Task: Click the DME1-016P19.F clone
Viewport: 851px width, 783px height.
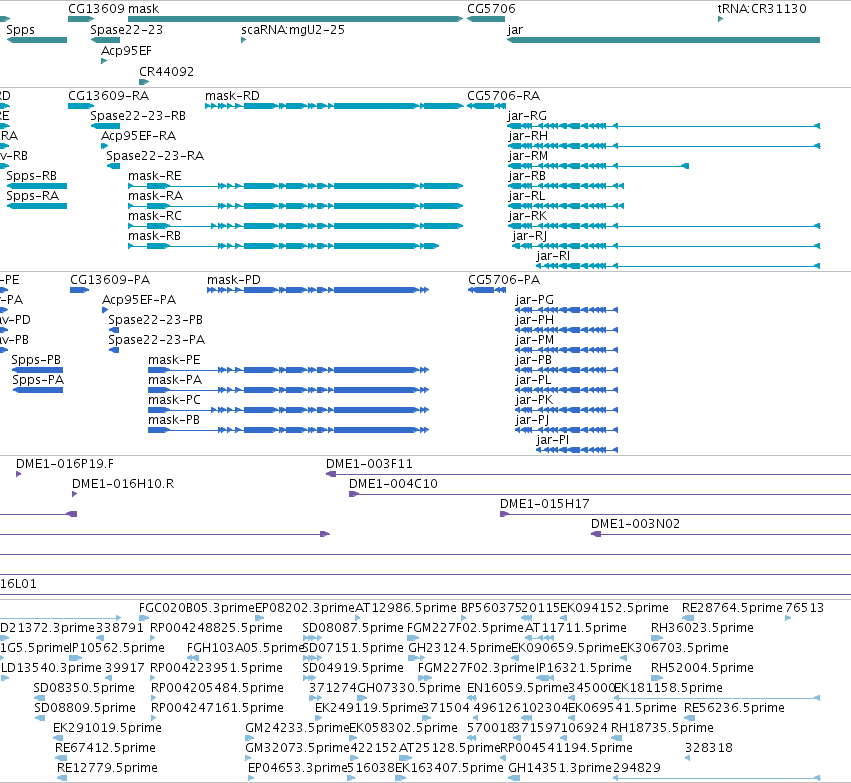Action: click(x=18, y=474)
